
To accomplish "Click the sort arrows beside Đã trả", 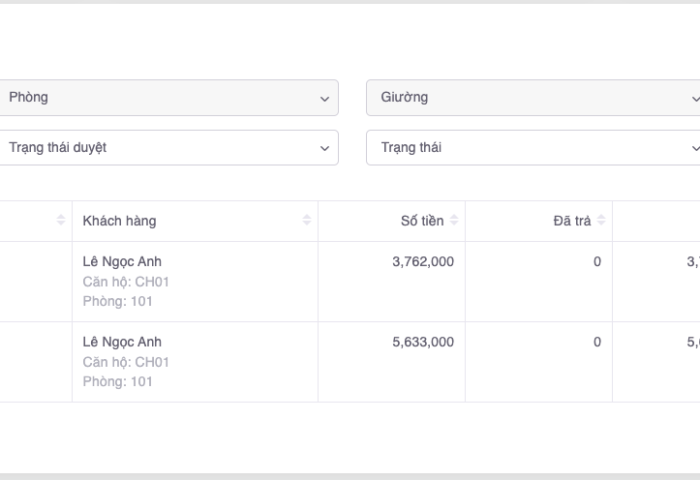I will tap(602, 220).
